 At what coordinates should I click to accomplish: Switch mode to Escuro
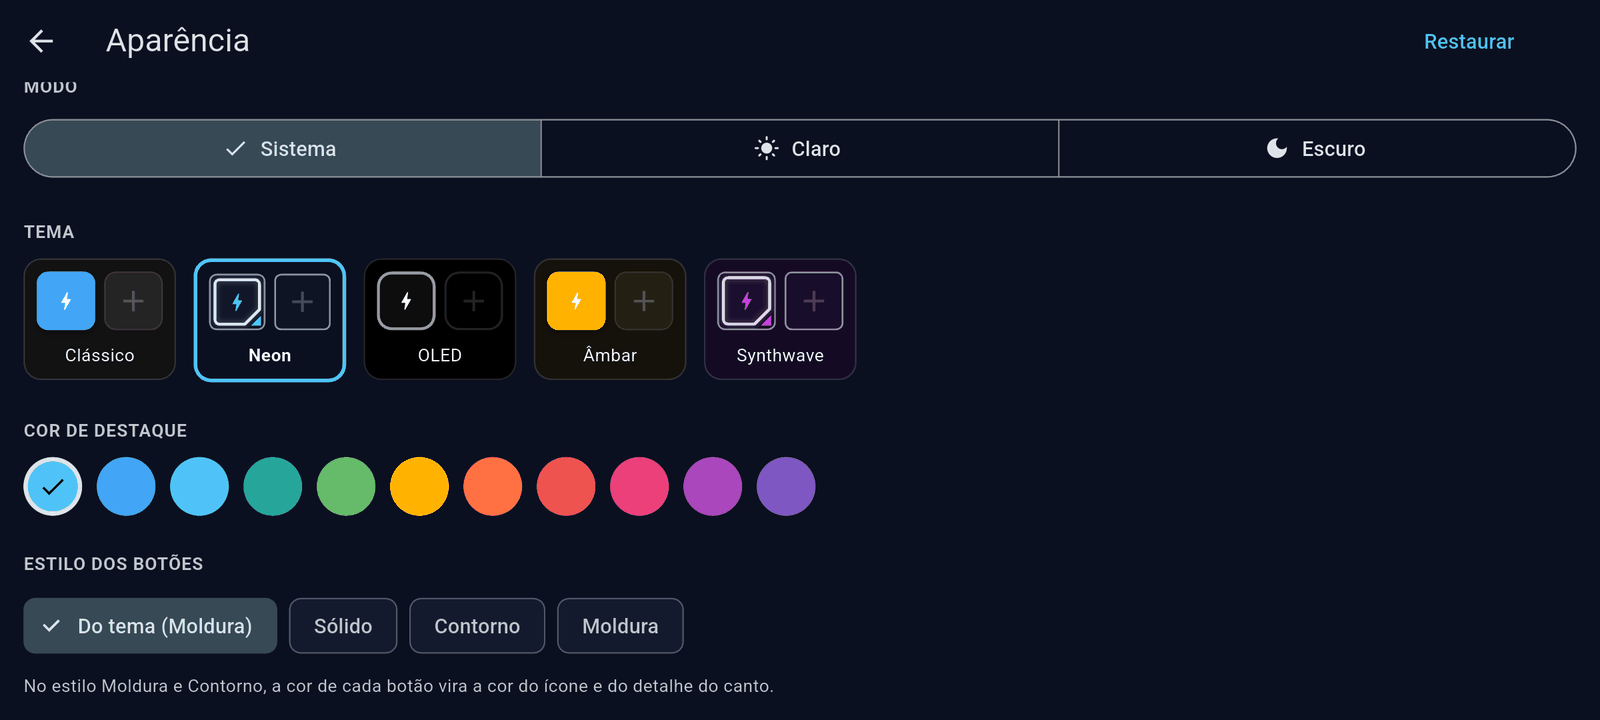[x=1317, y=149]
